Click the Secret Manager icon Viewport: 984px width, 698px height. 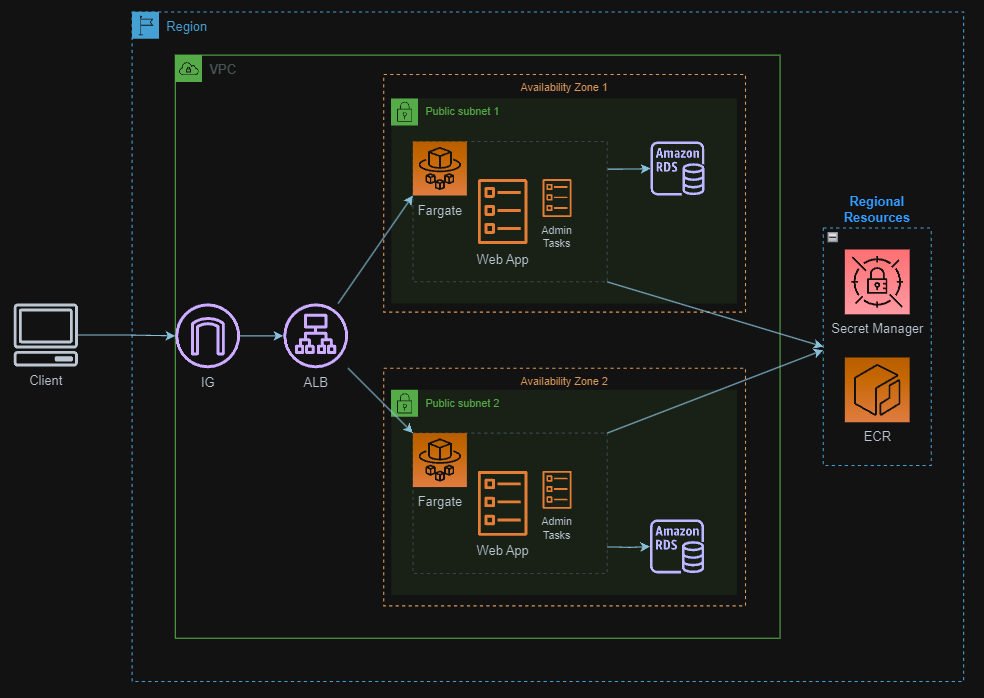[877, 282]
